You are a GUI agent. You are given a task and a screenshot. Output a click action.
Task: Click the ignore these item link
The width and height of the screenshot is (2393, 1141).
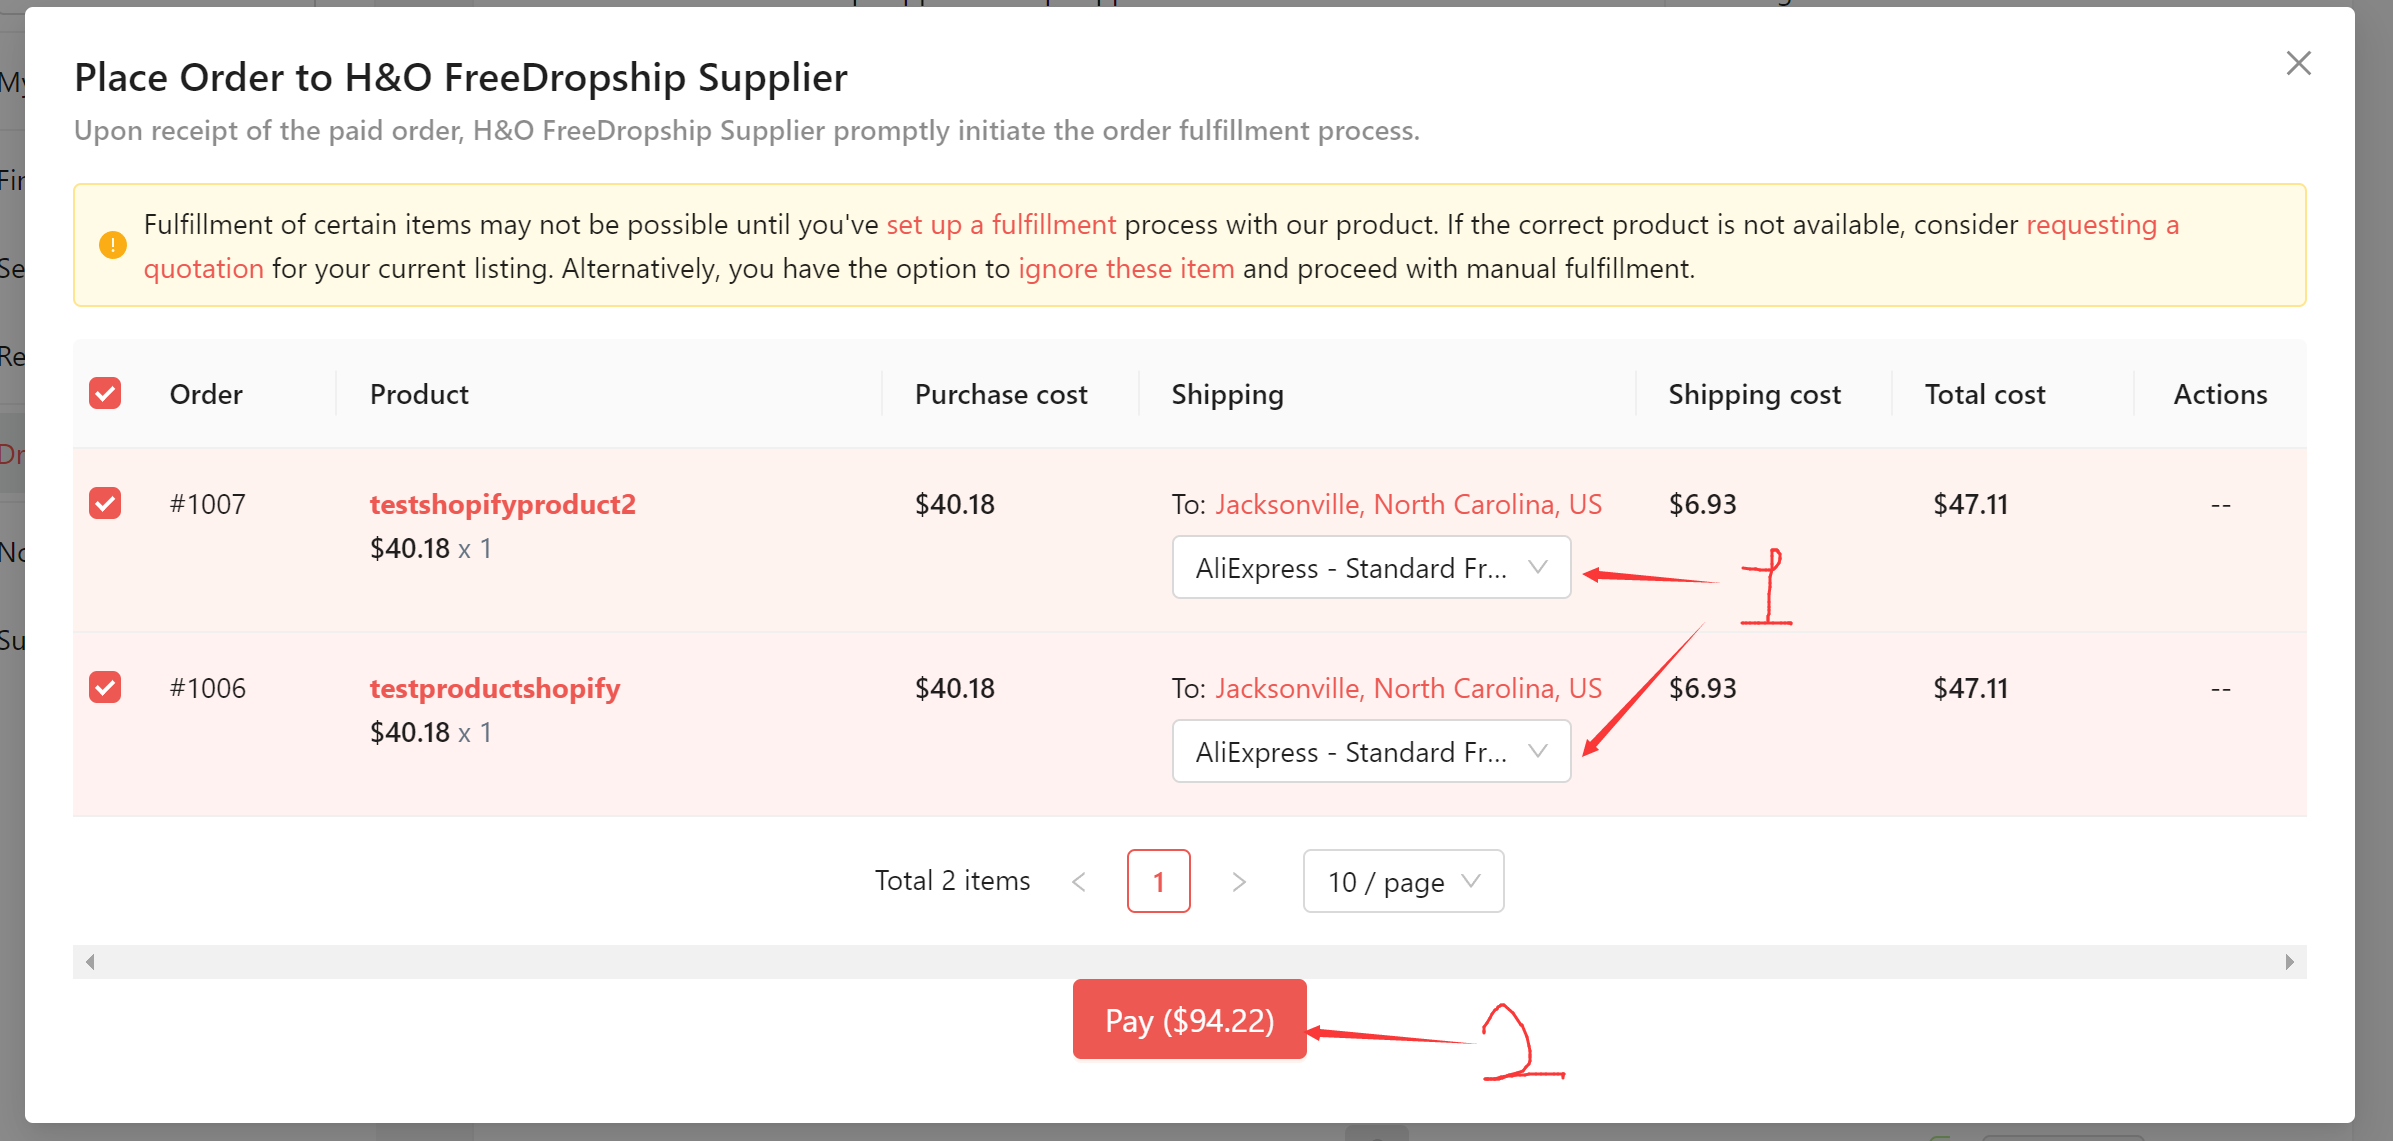[1126, 268]
